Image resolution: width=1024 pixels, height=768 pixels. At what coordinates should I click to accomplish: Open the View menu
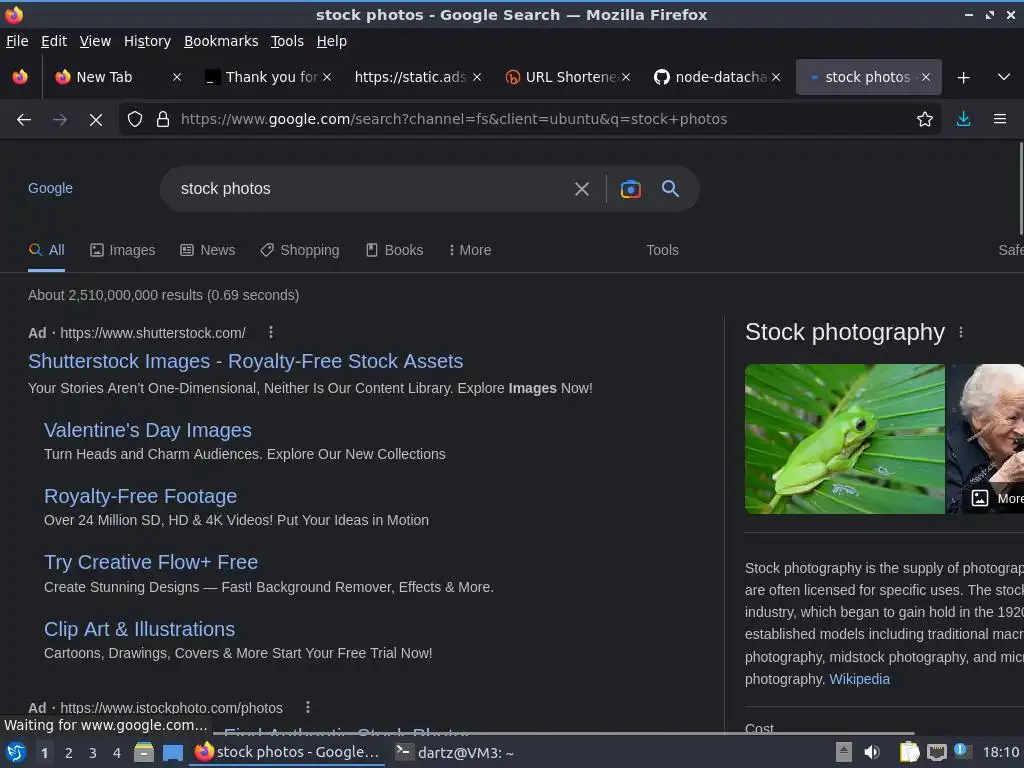95,41
